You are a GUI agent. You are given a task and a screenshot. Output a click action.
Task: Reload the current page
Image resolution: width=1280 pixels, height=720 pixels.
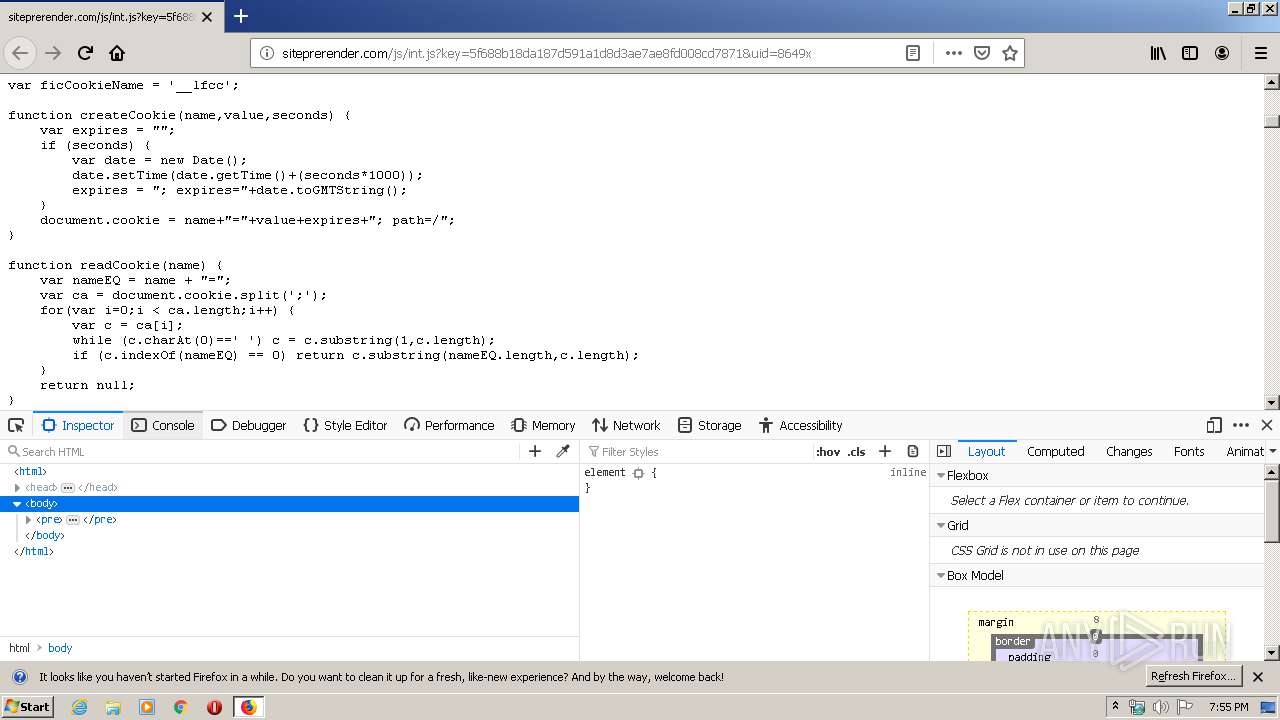pyautogui.click(x=85, y=53)
